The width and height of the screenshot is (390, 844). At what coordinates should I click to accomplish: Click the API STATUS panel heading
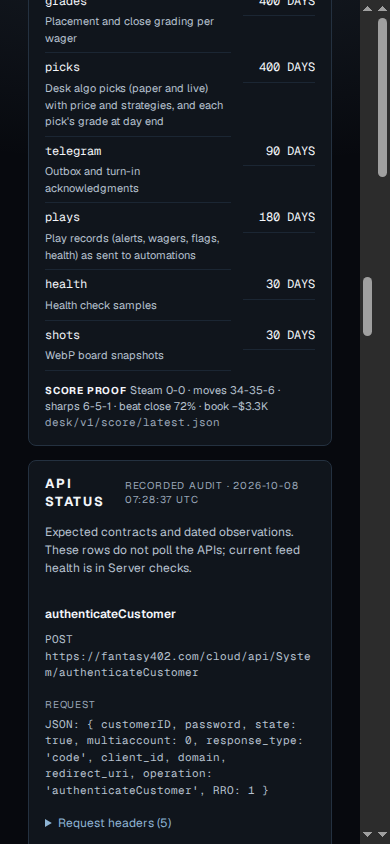pyautogui.click(x=74, y=493)
